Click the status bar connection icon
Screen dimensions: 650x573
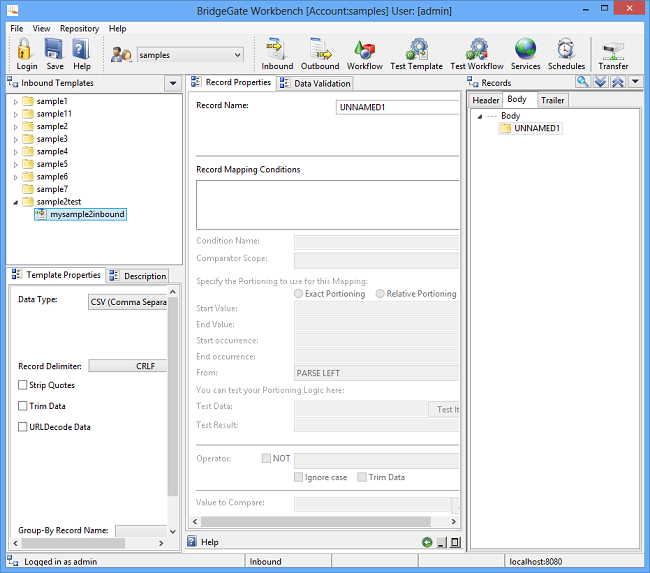point(13,561)
